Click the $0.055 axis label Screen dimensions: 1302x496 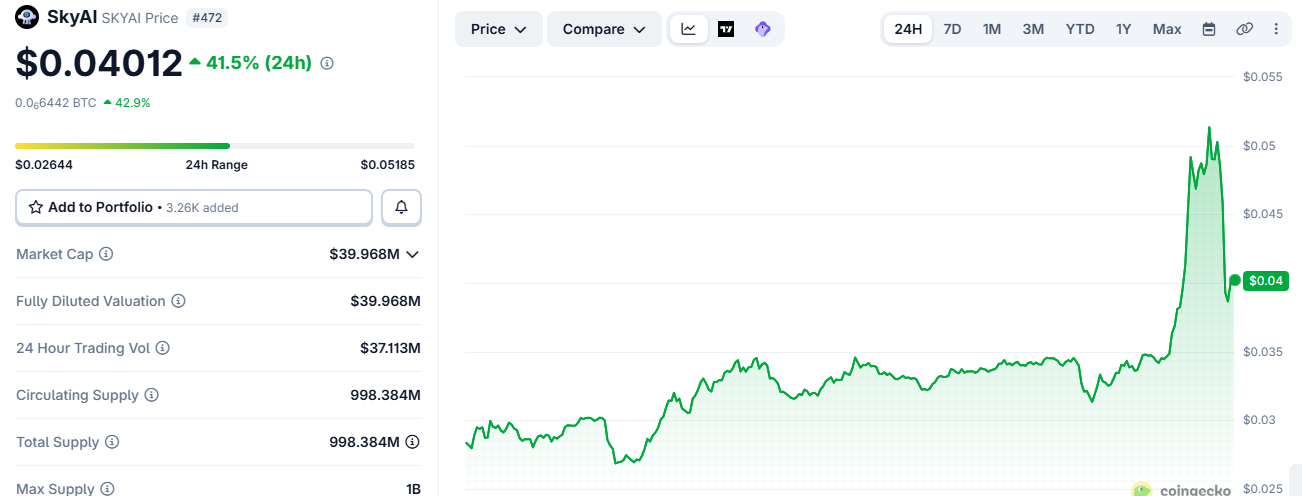(x=1262, y=76)
